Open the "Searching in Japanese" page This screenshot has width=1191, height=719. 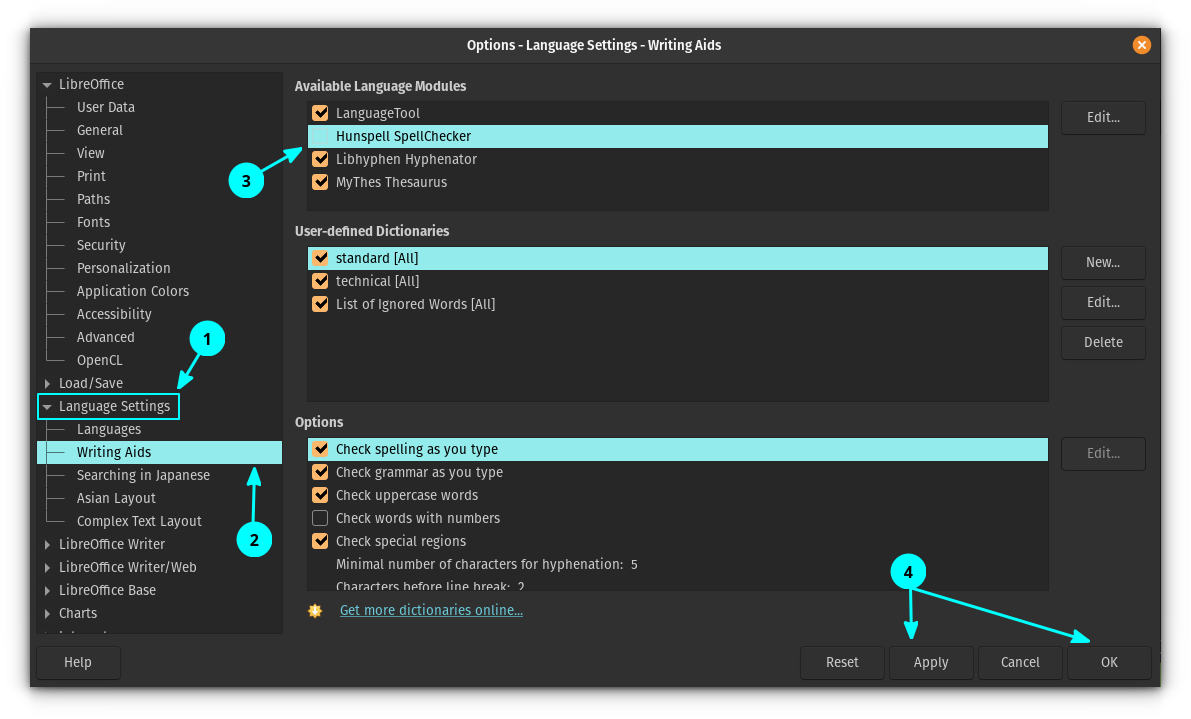point(143,475)
